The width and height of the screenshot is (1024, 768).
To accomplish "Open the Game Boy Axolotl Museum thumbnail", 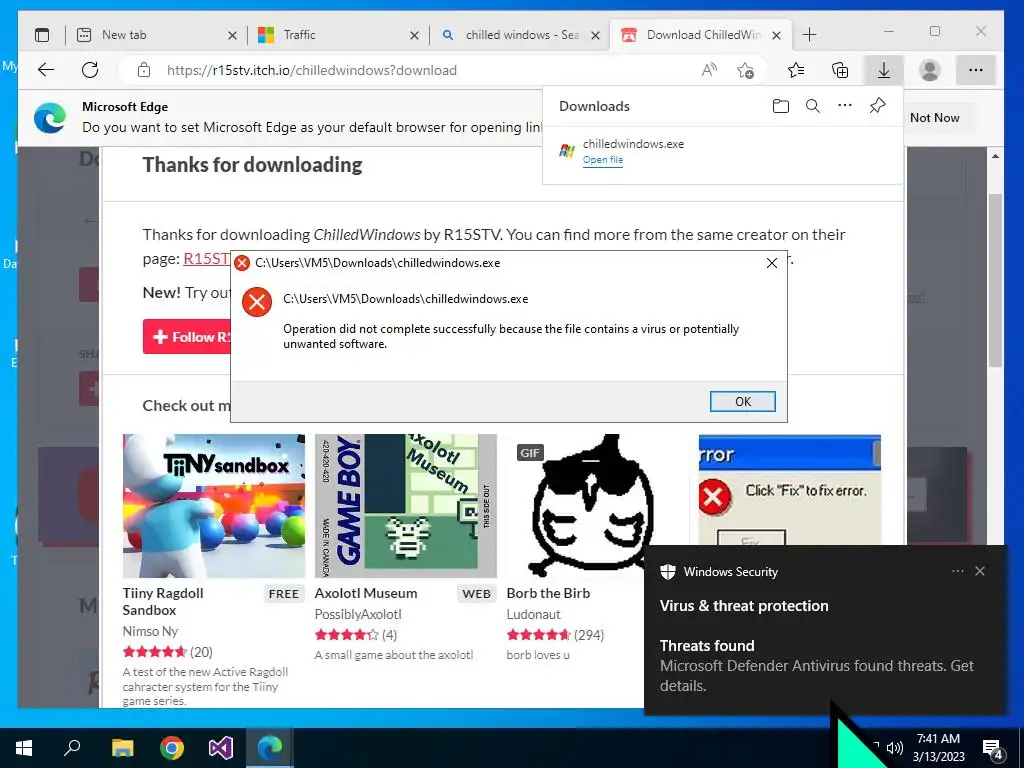I will [406, 505].
